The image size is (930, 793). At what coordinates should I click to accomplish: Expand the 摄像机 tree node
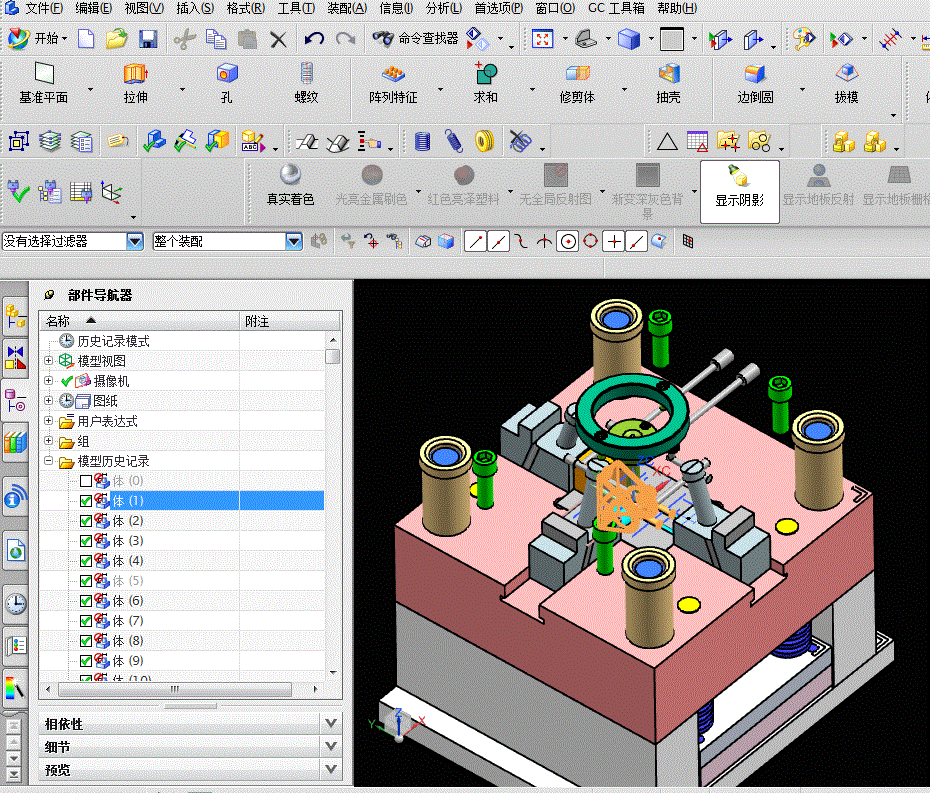[x=49, y=380]
